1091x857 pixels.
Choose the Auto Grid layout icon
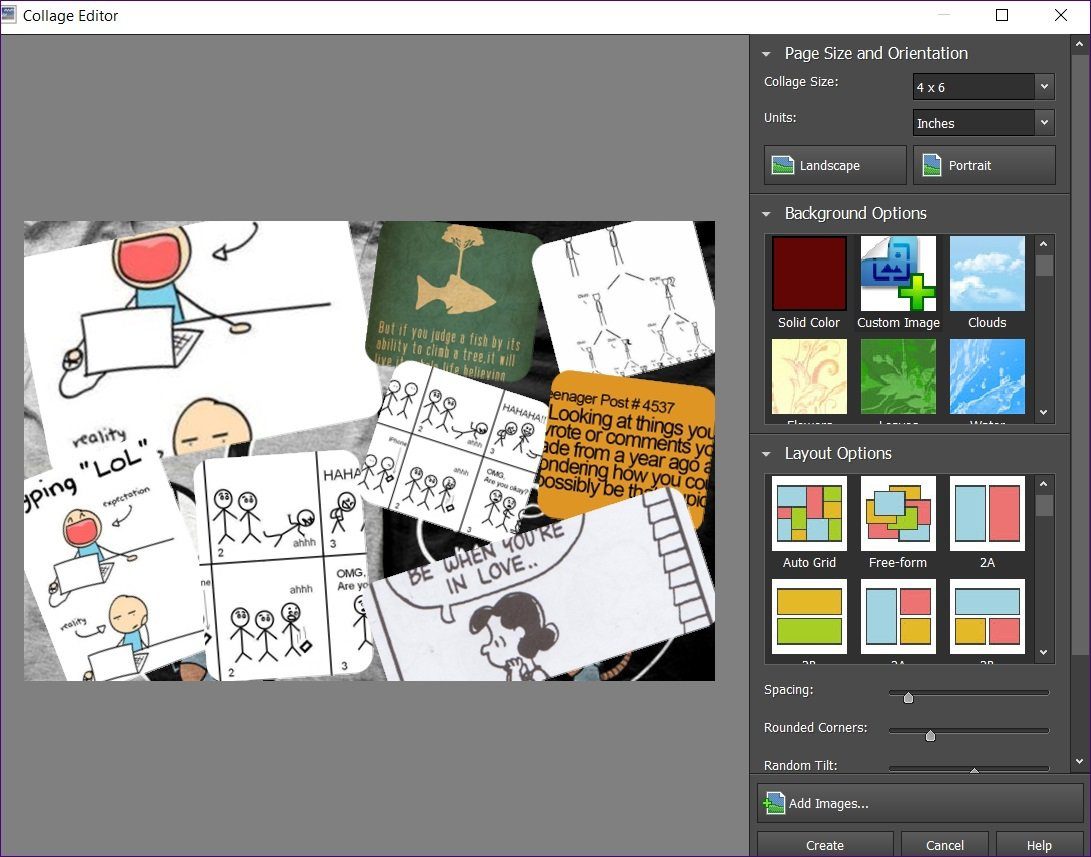point(809,514)
